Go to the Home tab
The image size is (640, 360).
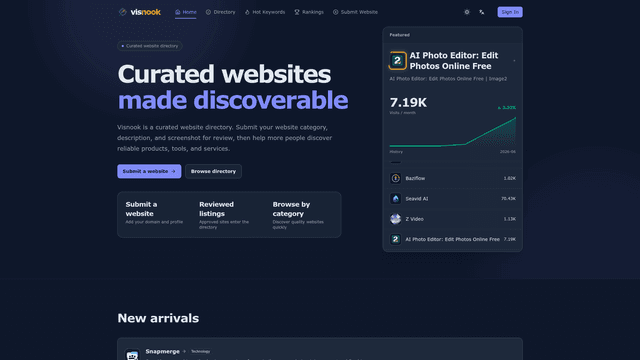click(186, 12)
